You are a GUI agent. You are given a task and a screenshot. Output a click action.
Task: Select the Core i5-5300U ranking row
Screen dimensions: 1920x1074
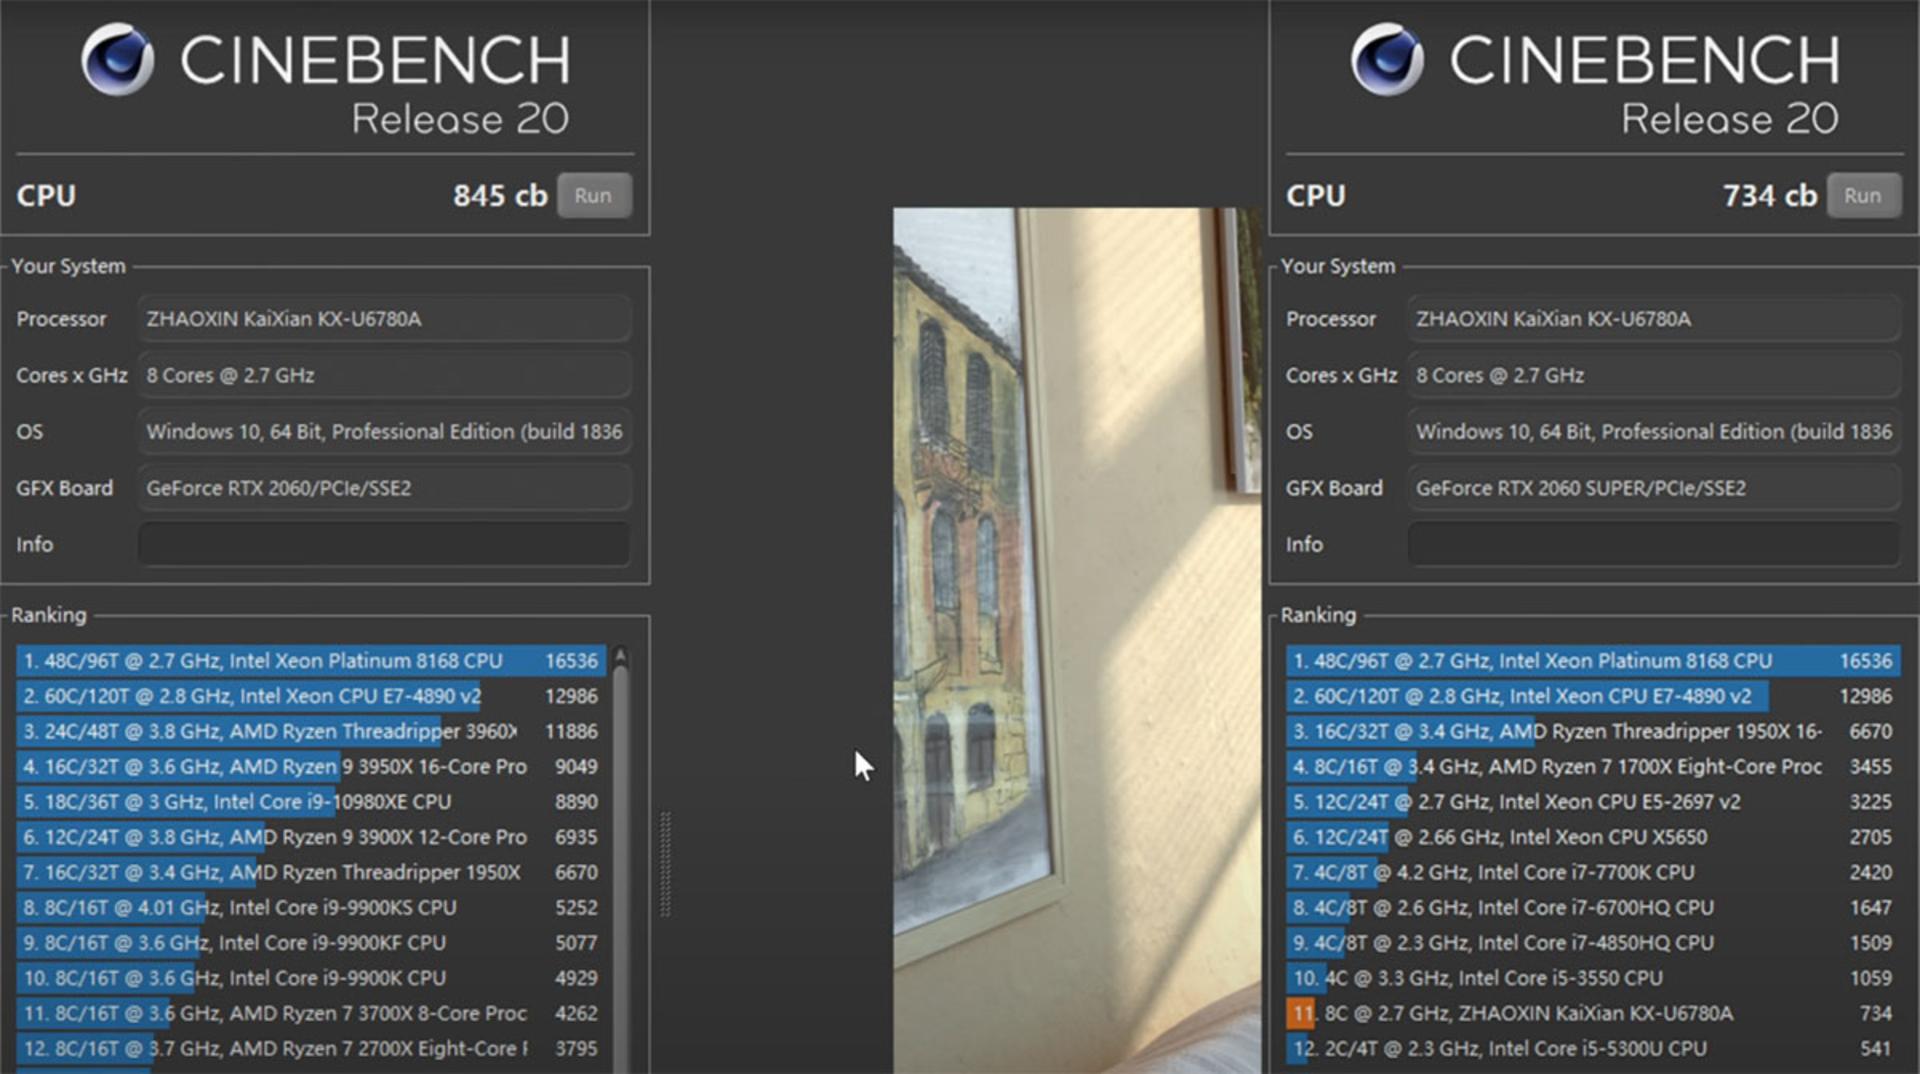[x=1592, y=1048]
